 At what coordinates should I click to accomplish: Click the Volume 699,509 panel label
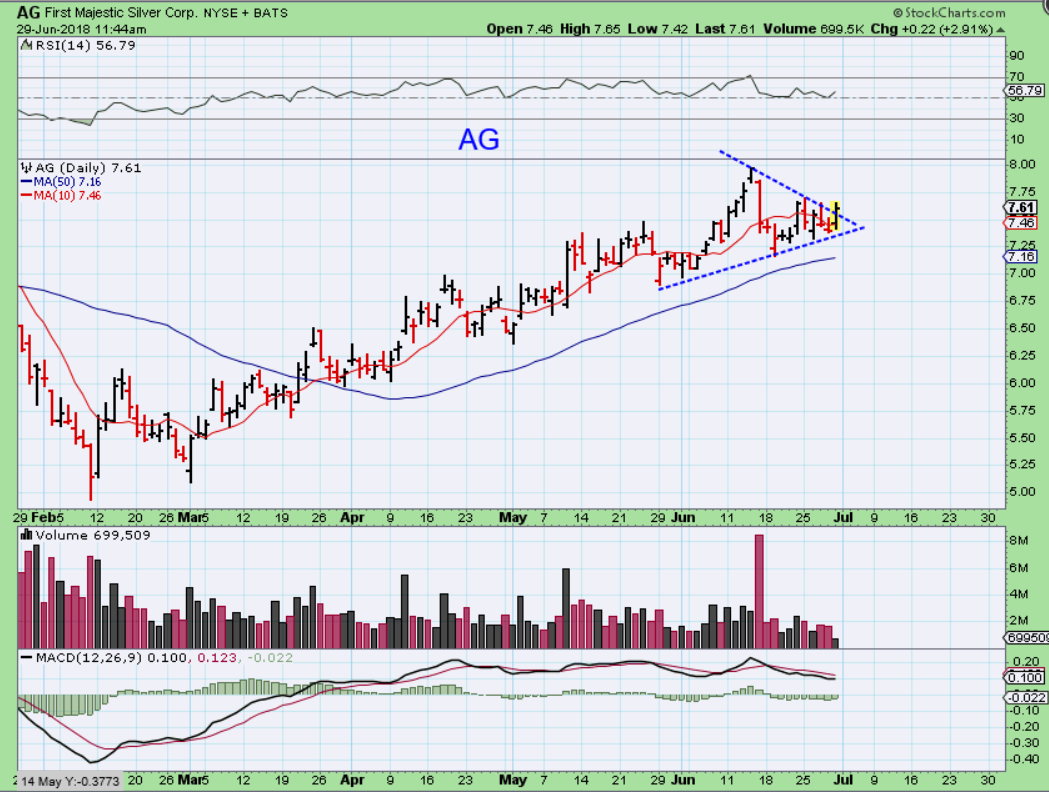coord(93,535)
